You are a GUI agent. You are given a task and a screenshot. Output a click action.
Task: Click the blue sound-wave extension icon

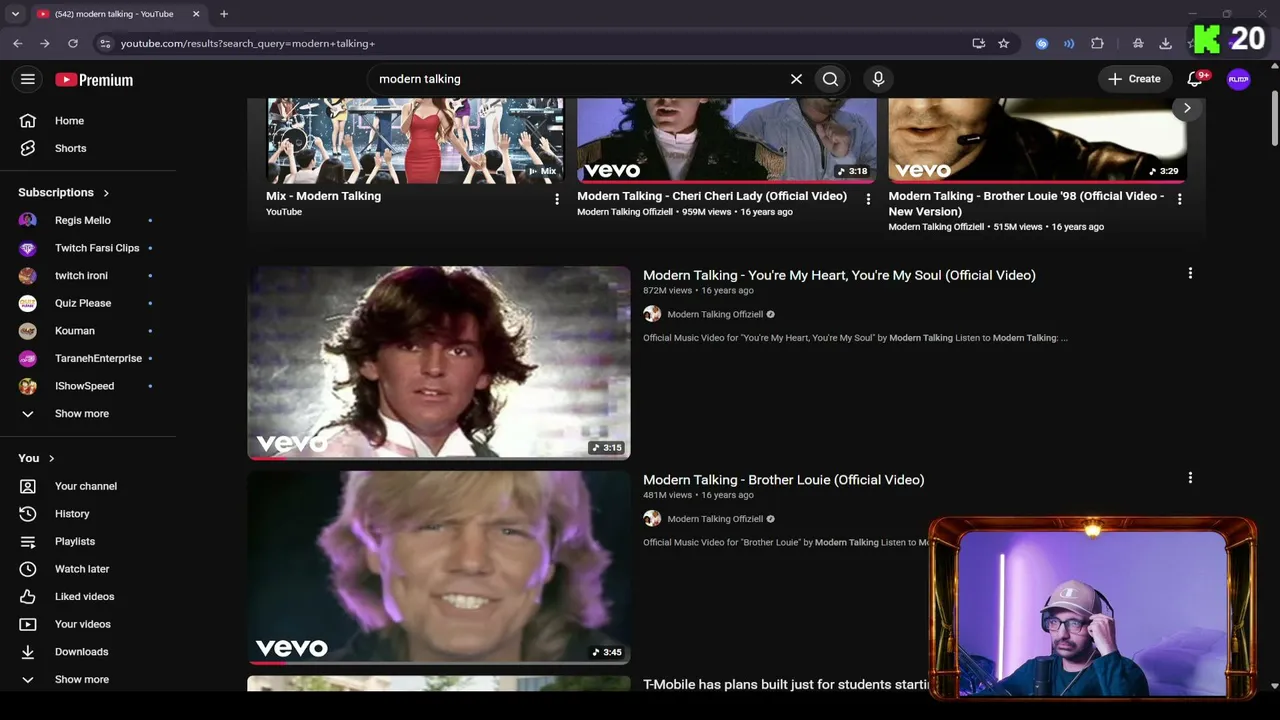click(1069, 43)
